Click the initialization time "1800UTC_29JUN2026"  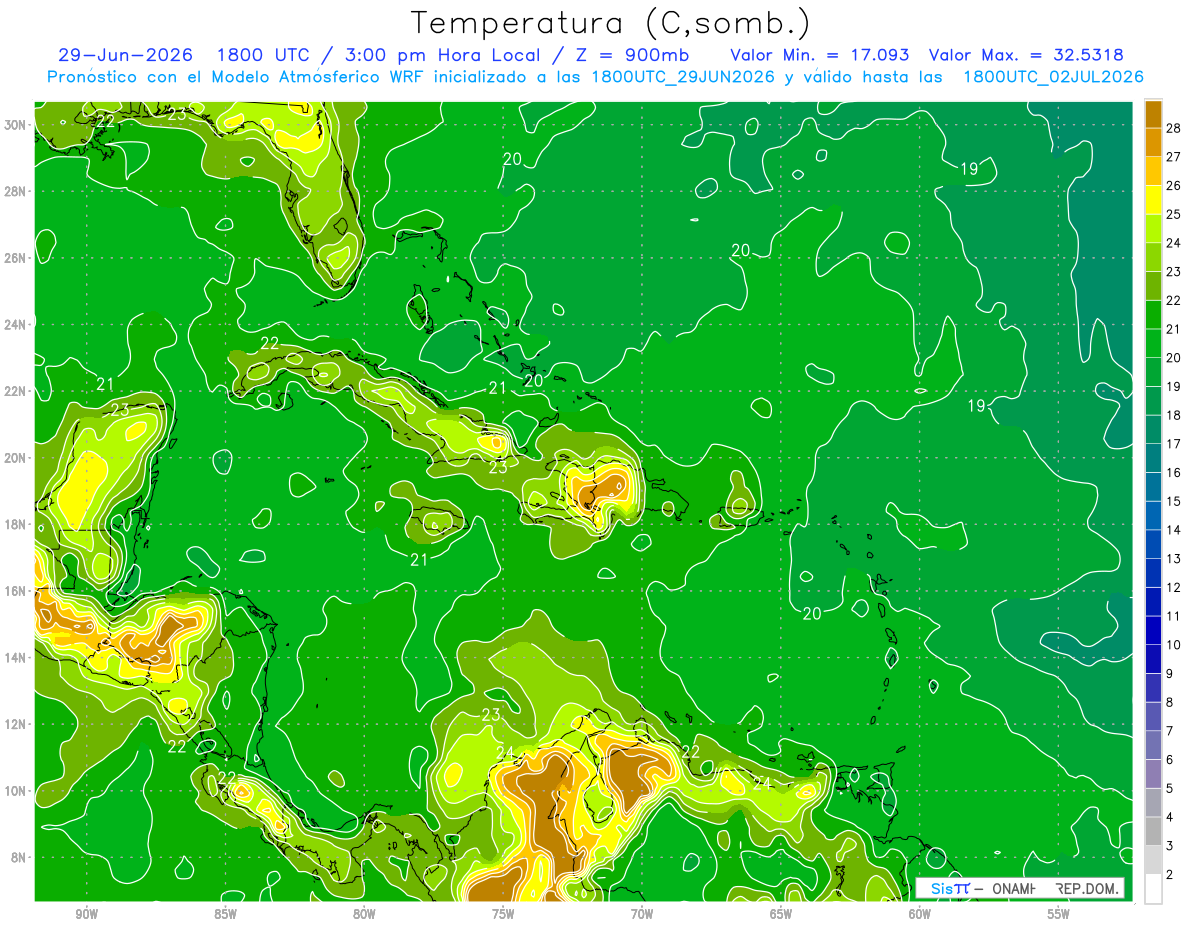[682, 77]
